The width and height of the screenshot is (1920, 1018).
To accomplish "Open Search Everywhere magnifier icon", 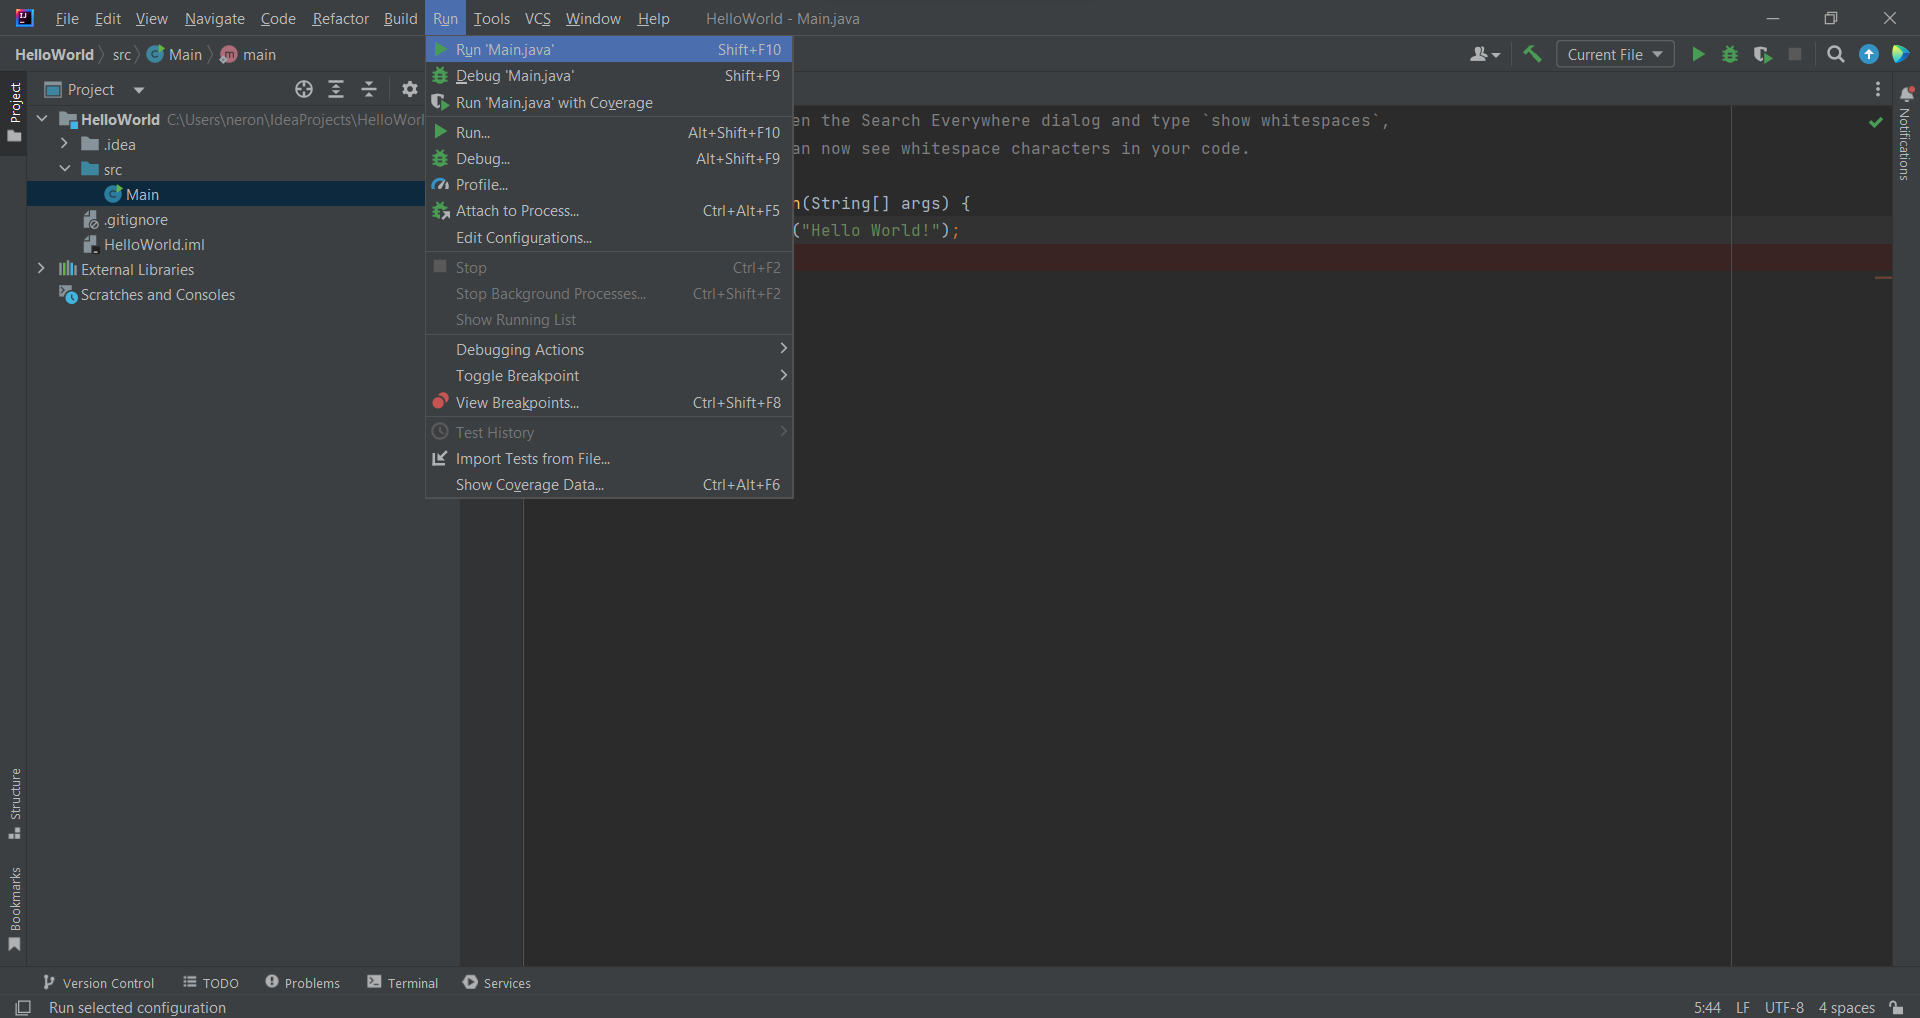I will 1835,55.
